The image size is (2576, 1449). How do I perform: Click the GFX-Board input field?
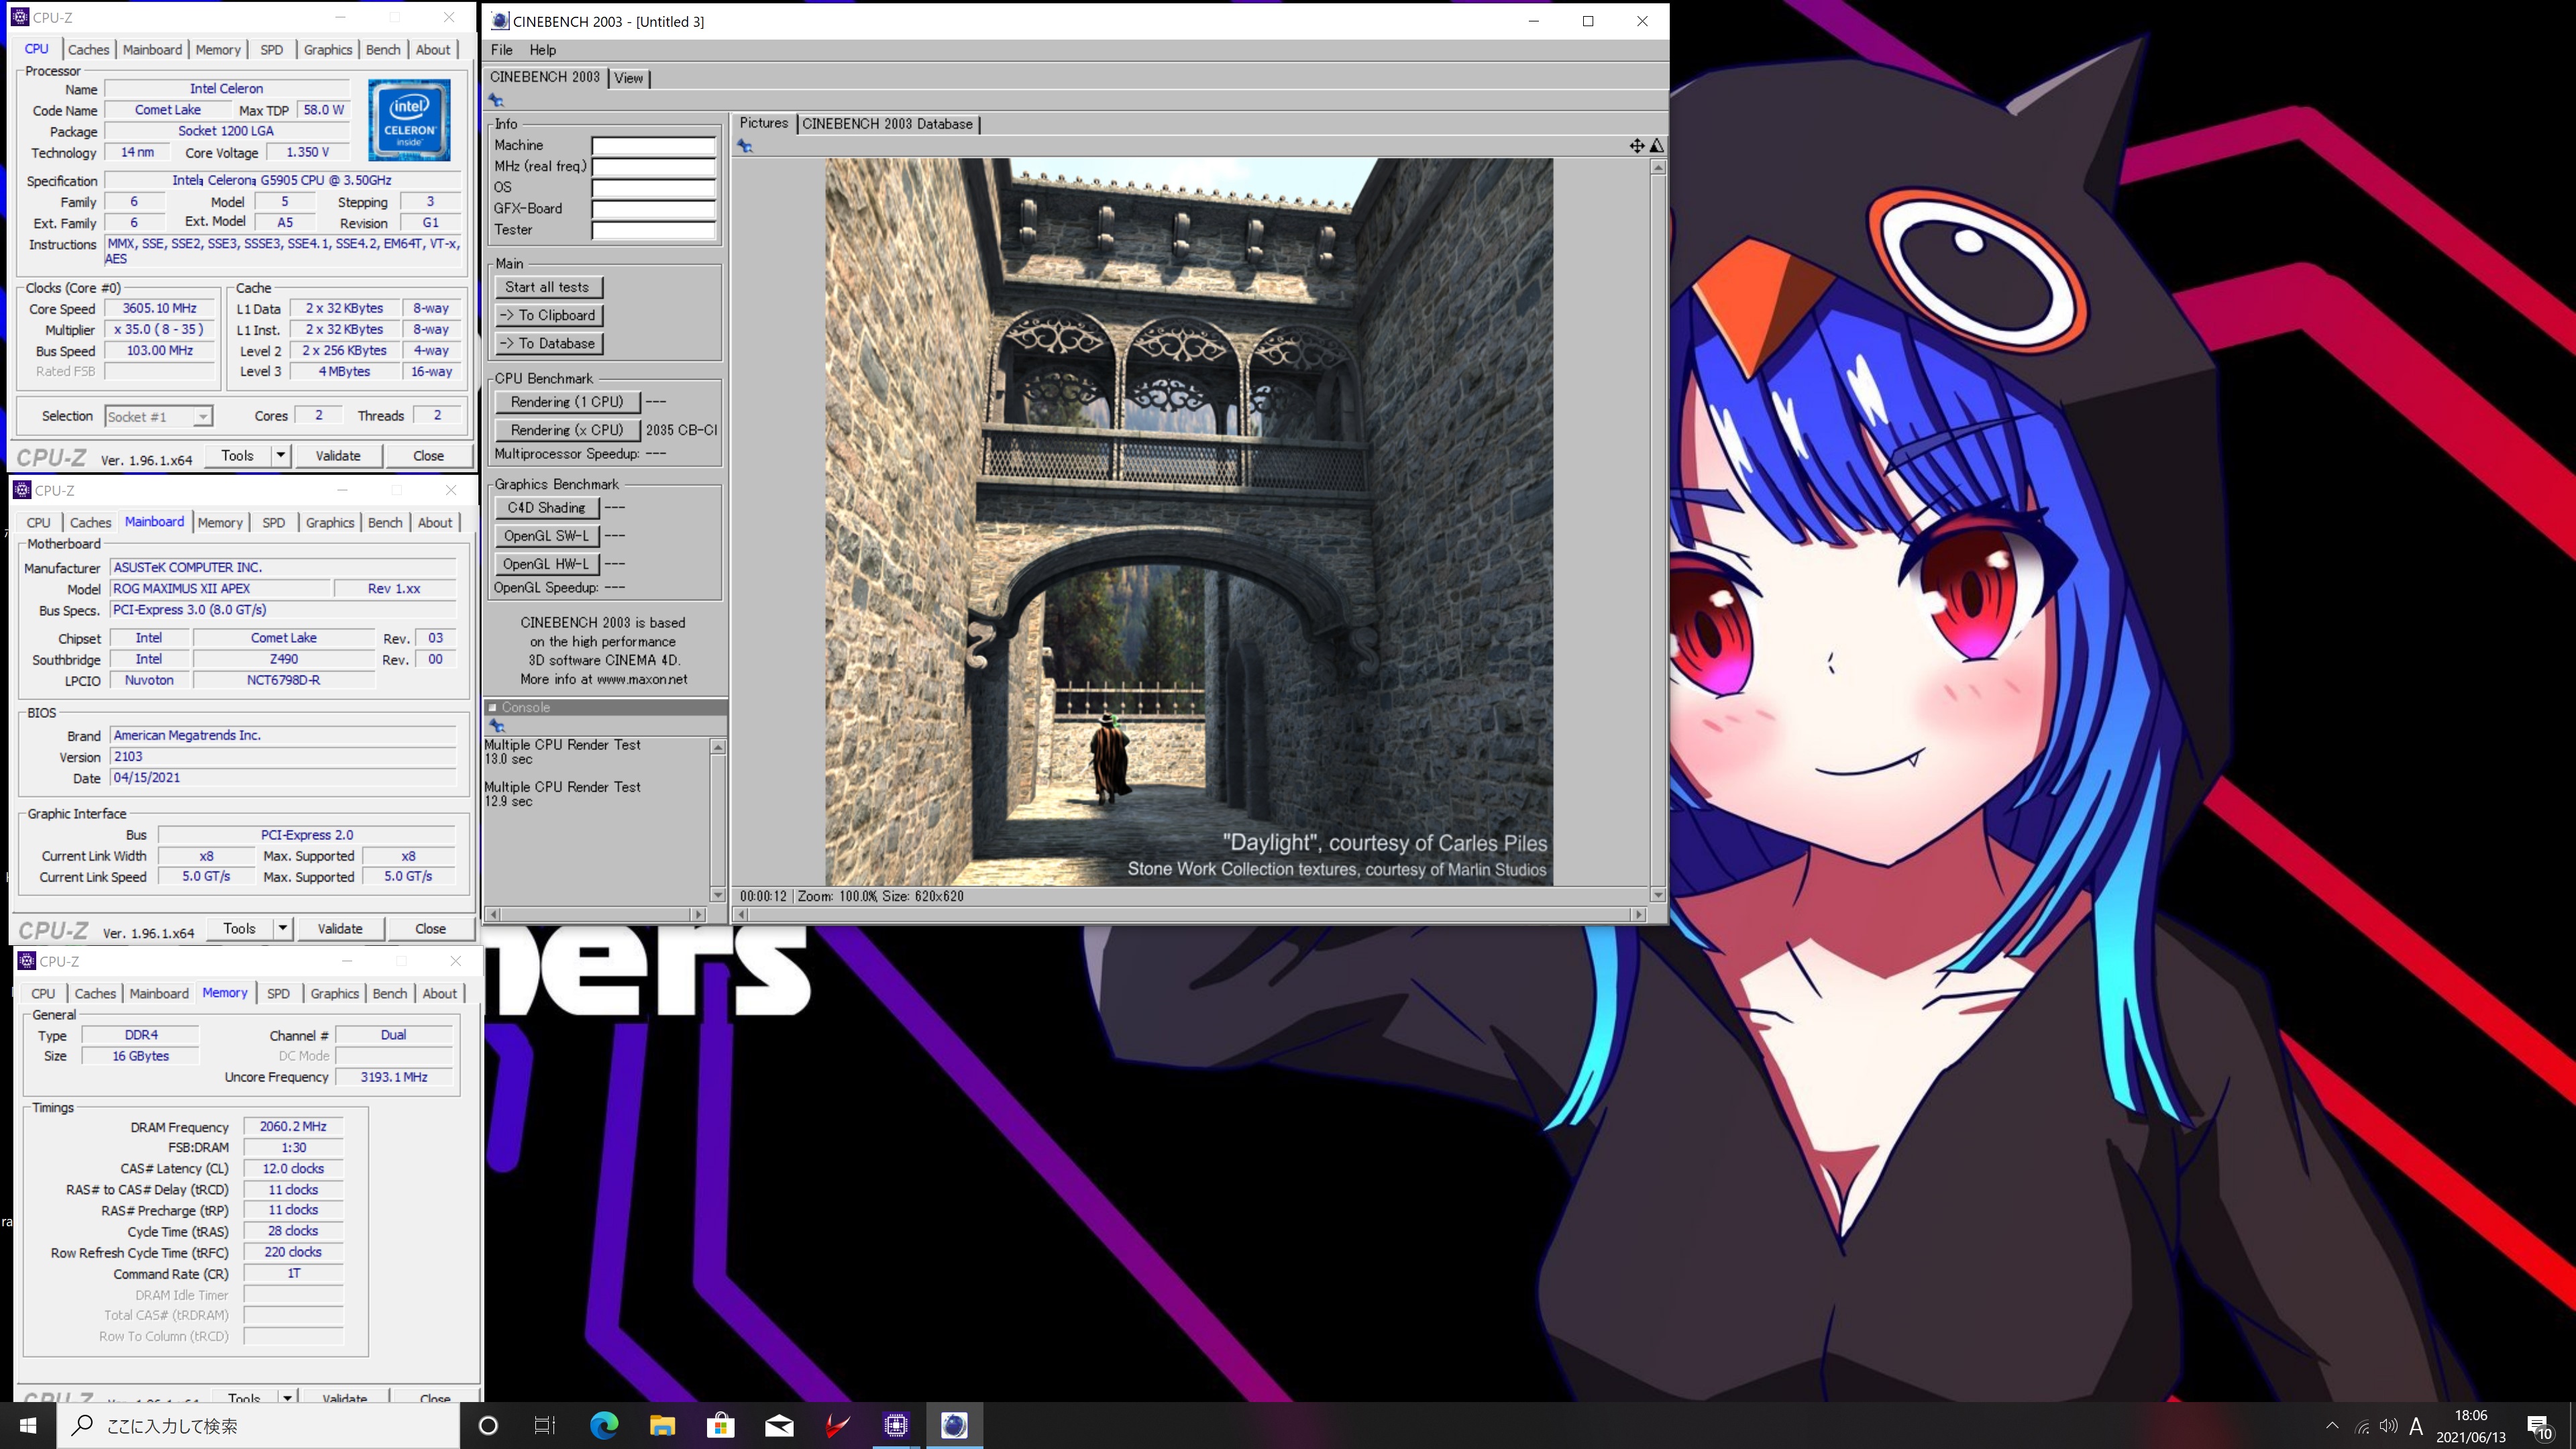click(x=654, y=209)
